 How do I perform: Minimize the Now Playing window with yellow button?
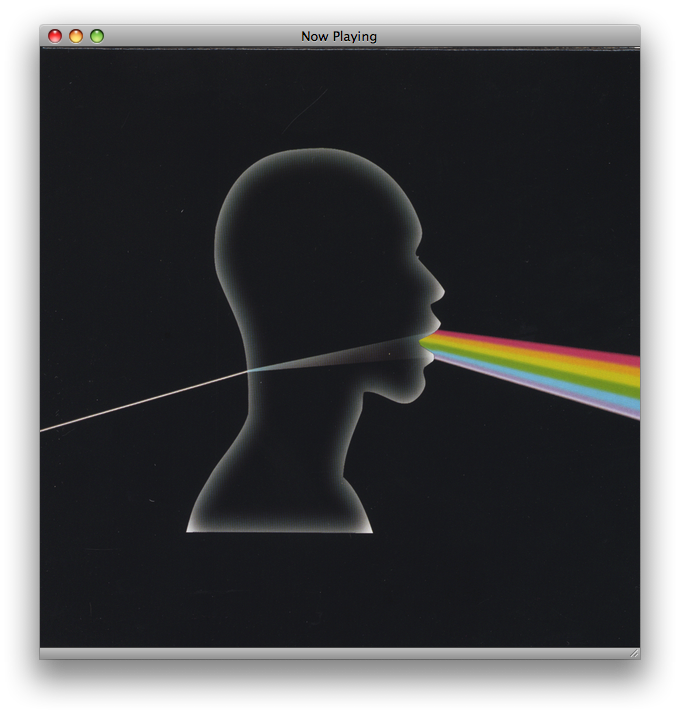76,36
